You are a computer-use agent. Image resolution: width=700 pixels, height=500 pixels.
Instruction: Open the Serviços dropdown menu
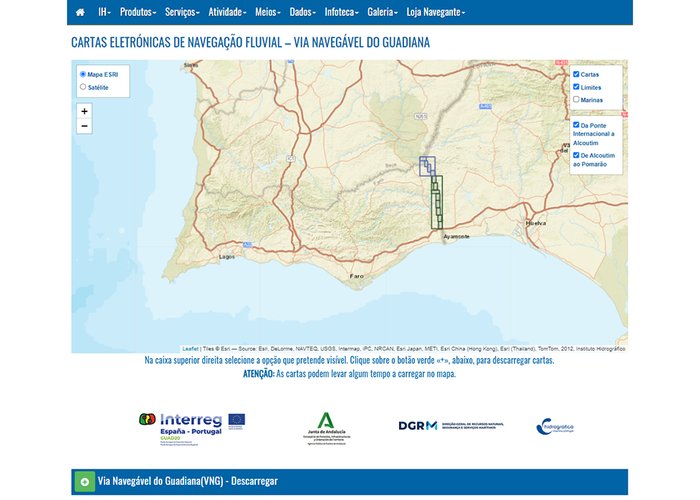click(182, 12)
